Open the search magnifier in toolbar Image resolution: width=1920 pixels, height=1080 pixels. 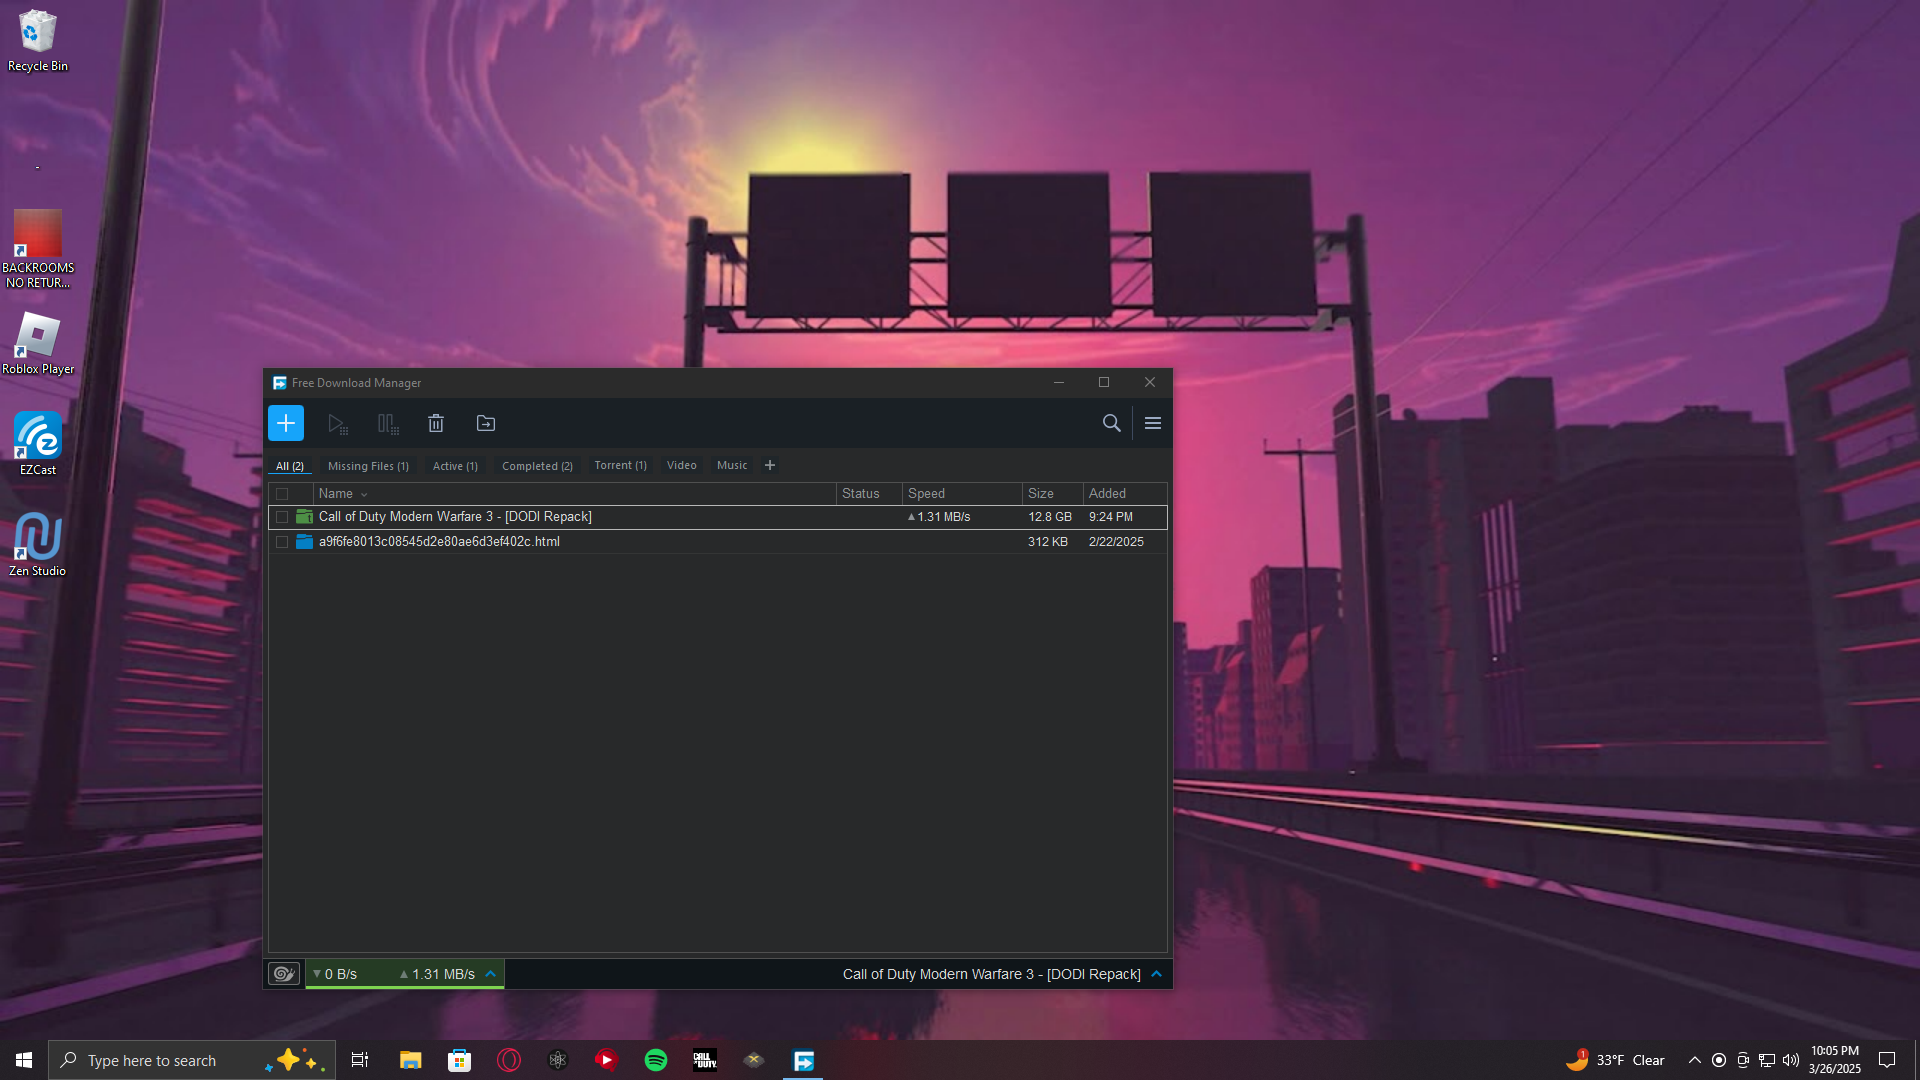tap(1111, 423)
